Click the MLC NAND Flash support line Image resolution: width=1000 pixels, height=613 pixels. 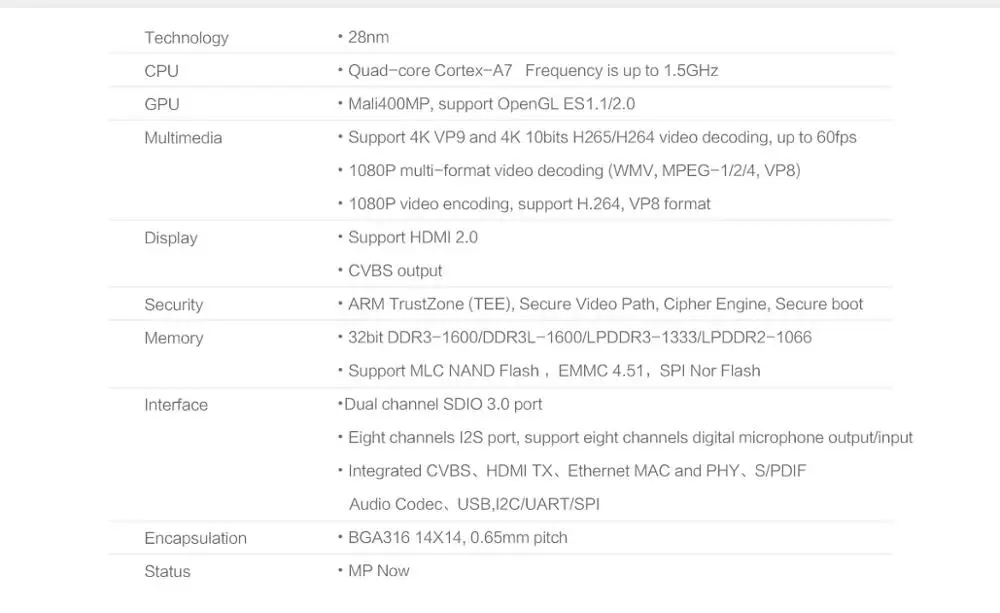point(554,371)
